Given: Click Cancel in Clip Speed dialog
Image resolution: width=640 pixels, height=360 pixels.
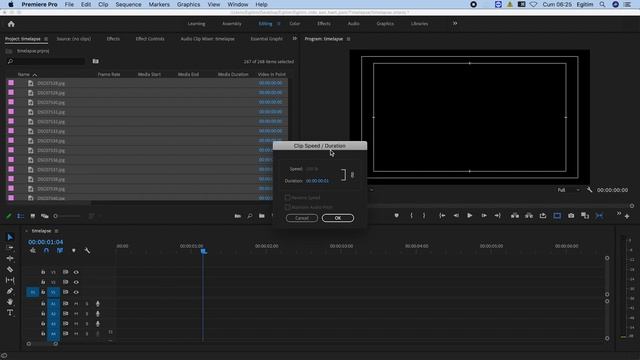Looking at the screenshot, I should click(302, 218).
